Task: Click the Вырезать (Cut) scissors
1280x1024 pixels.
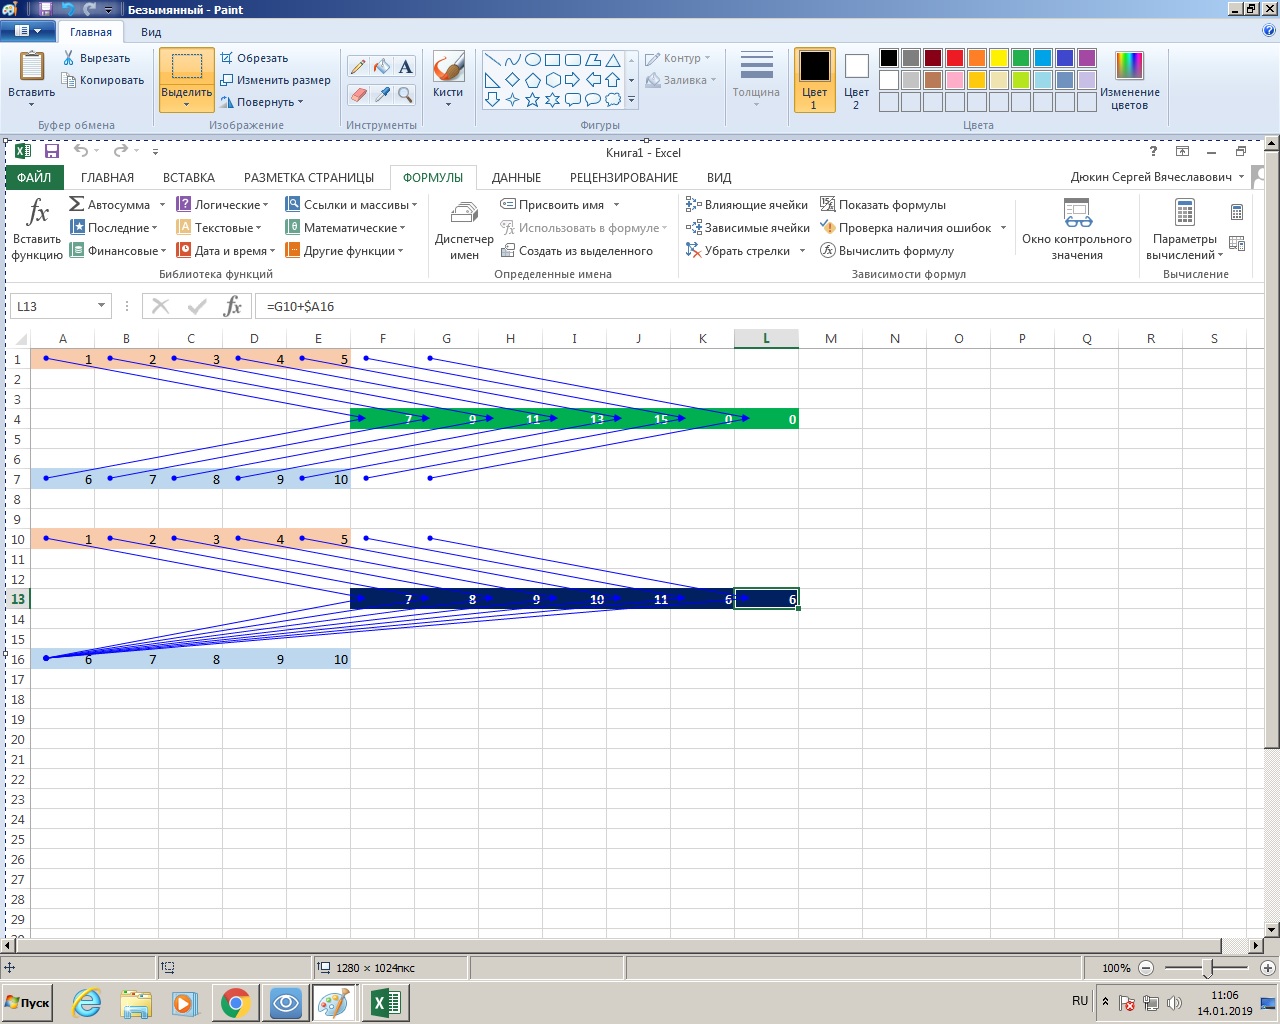Action: pos(96,58)
